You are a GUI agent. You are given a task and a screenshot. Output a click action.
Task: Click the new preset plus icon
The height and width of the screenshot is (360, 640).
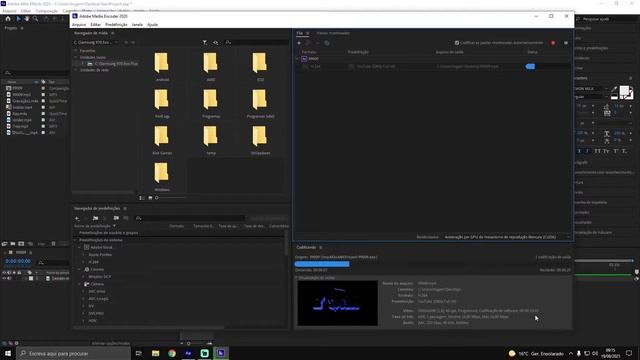(x=77, y=218)
